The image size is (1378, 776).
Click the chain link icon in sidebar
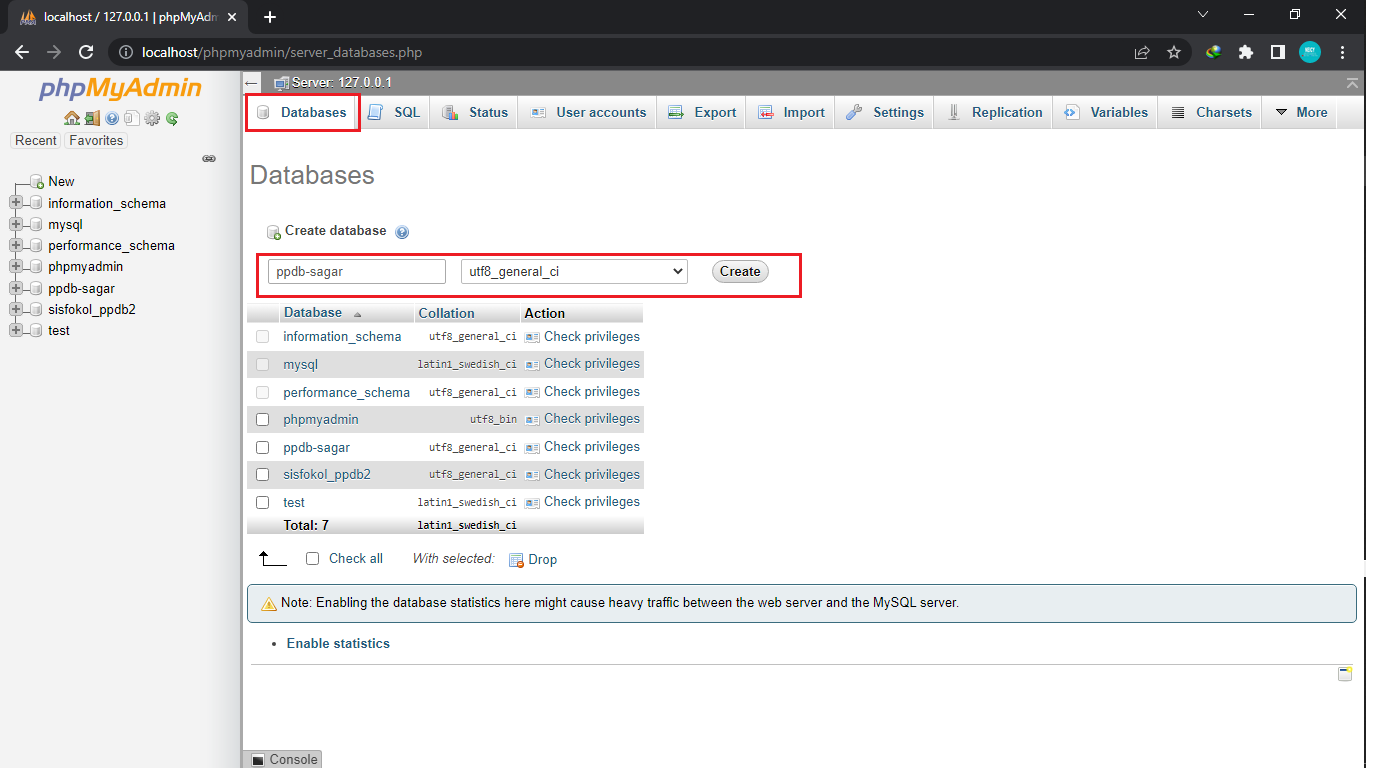pyautogui.click(x=209, y=158)
